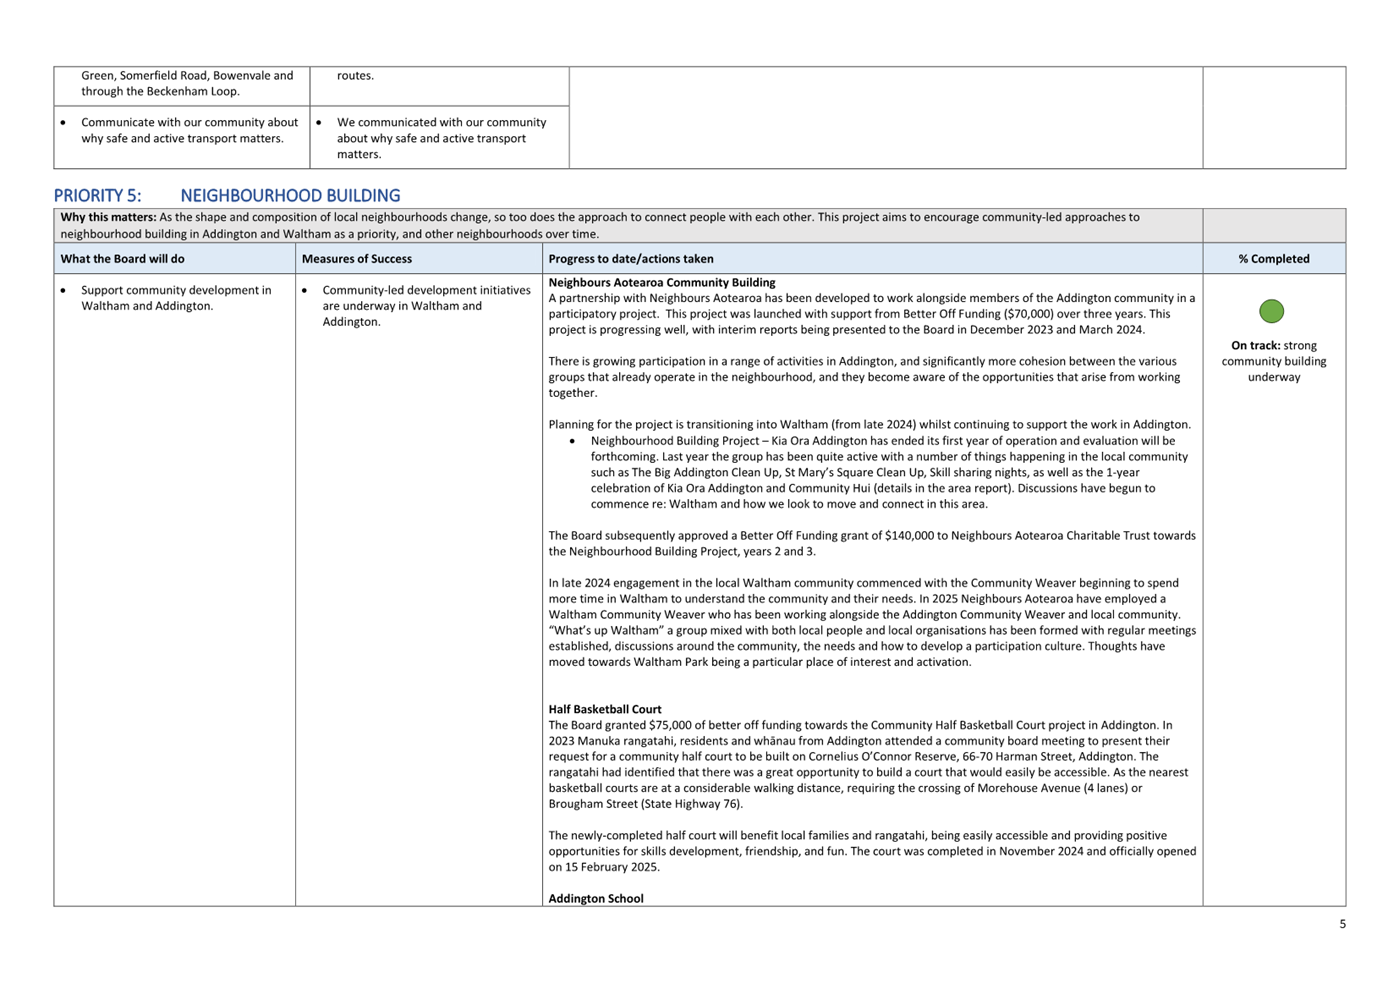
Task: Click the 'Measures of Success' column header
Action: pos(356,259)
